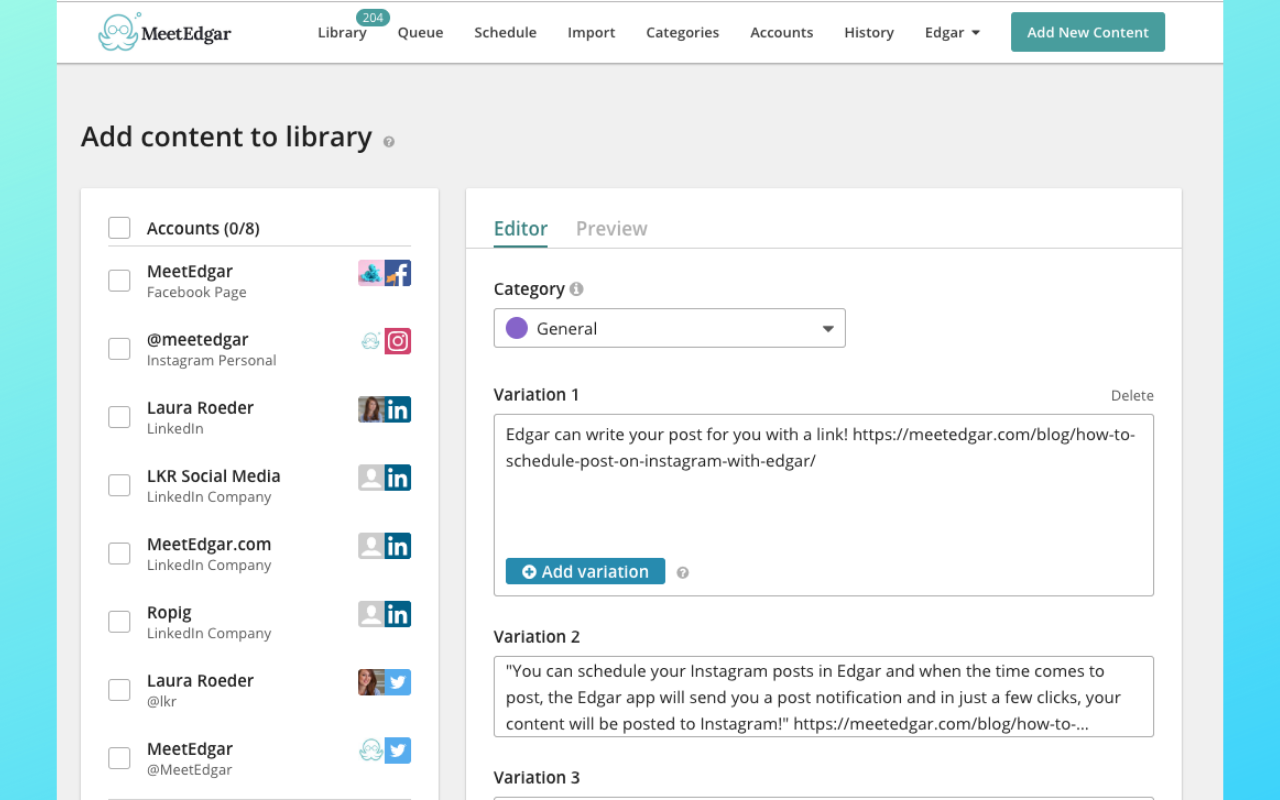Click Twitter icon for Laura Roeder @lkr
Screen dimensions: 1280x800
pos(398,682)
